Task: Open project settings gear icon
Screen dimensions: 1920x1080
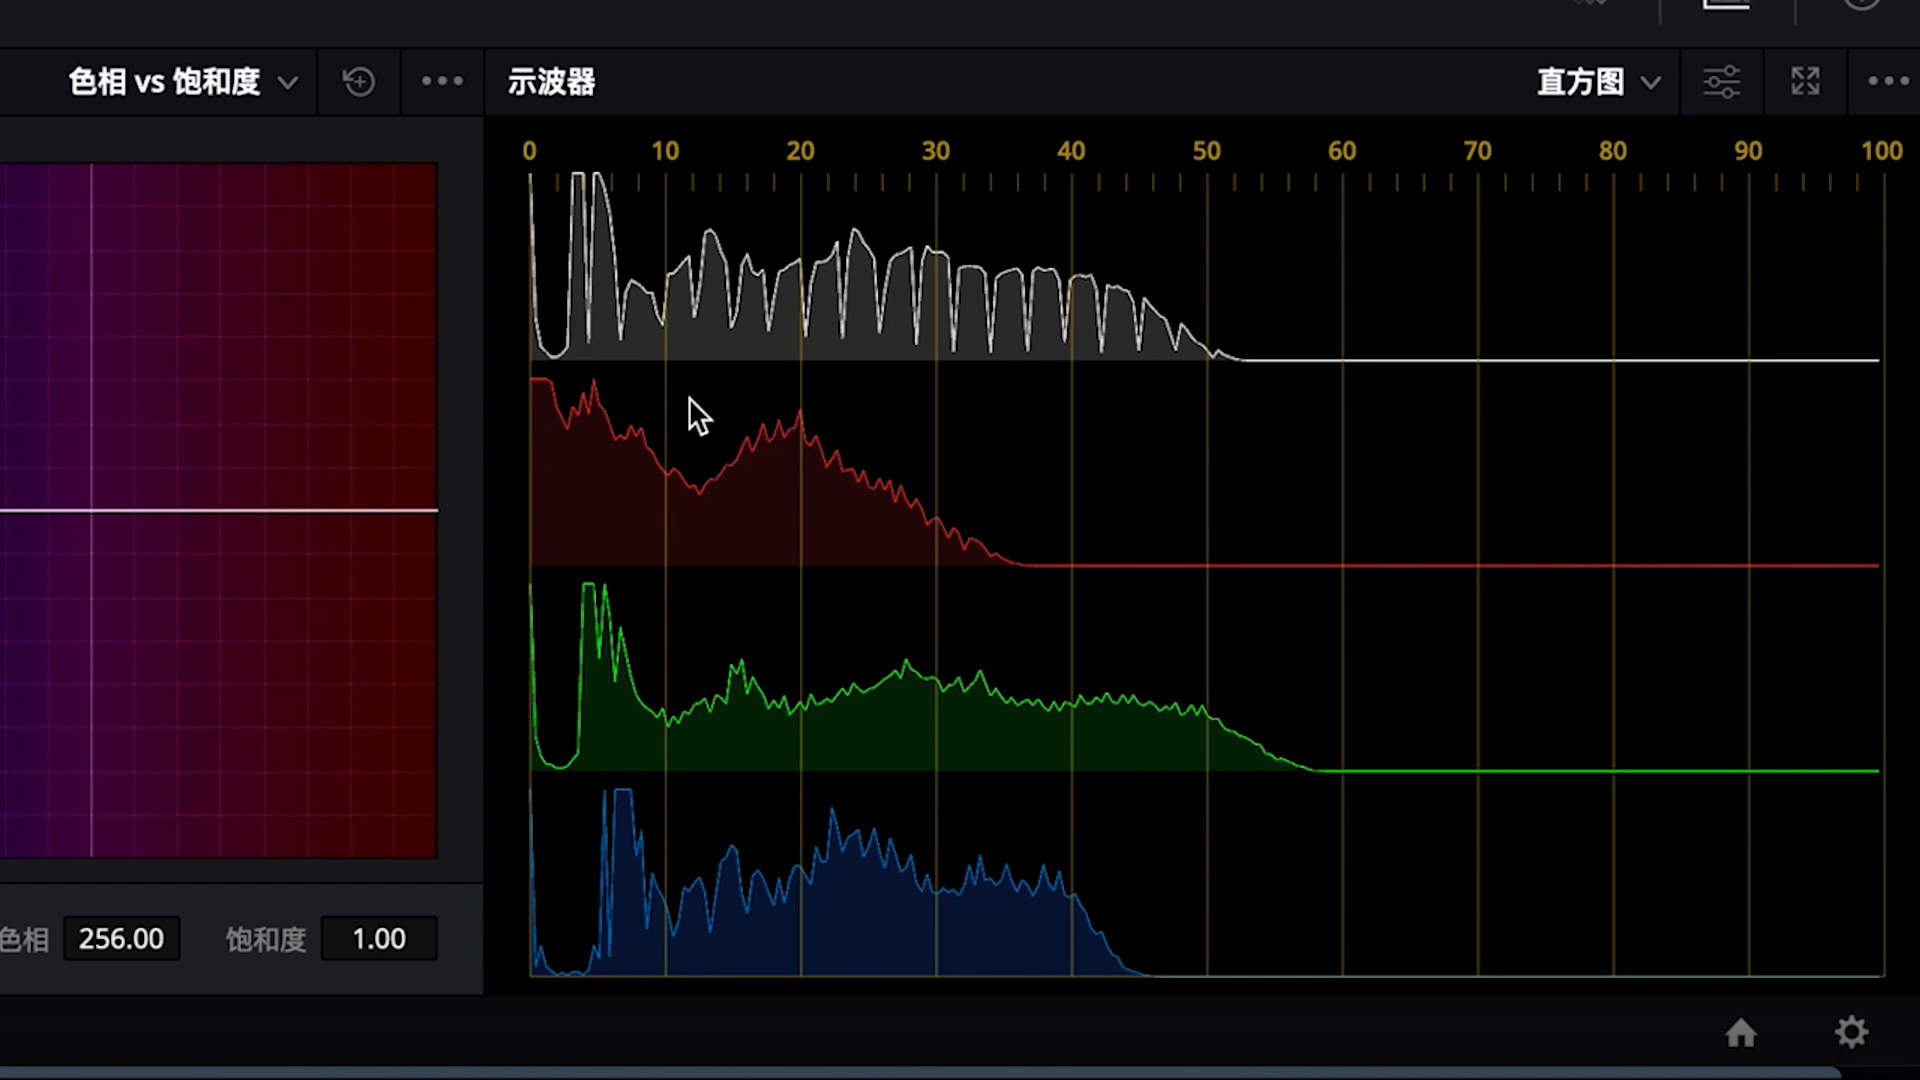Action: (1851, 1033)
